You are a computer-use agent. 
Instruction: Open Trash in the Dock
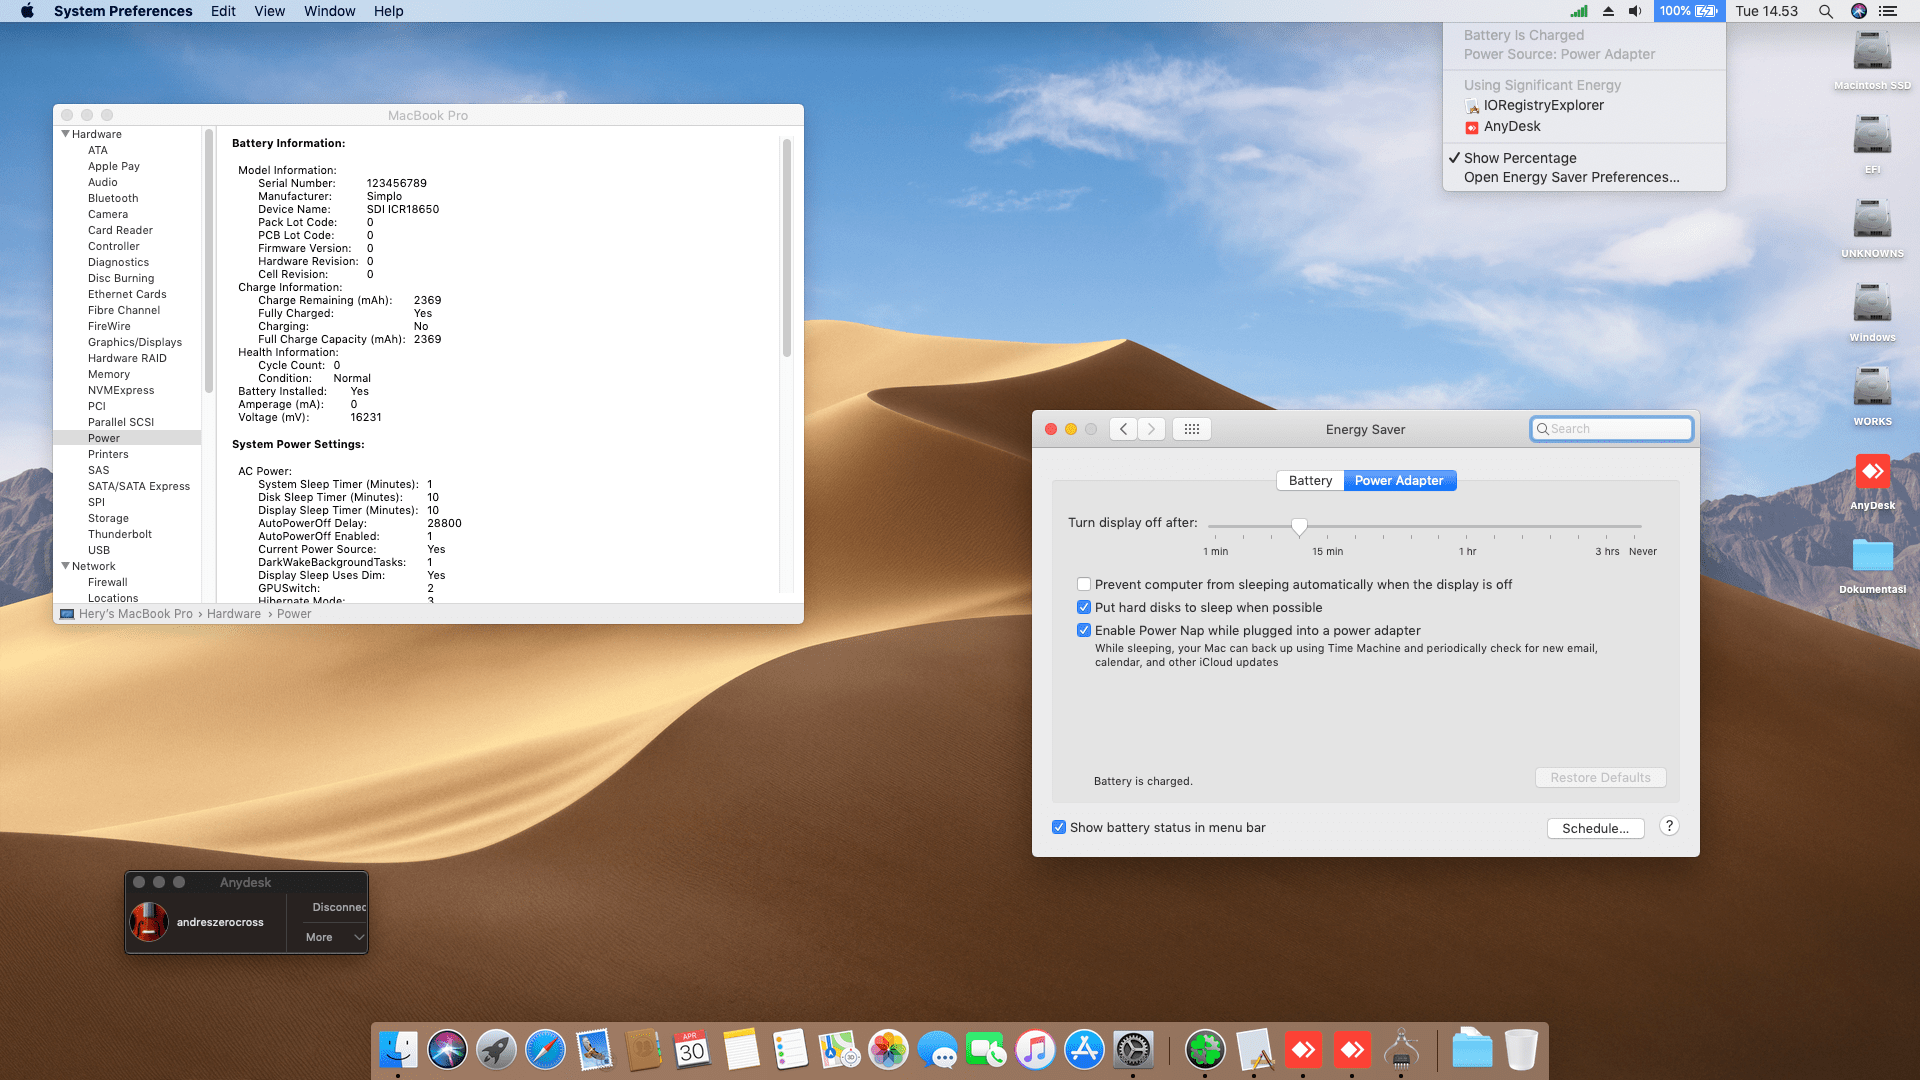tap(1521, 1050)
